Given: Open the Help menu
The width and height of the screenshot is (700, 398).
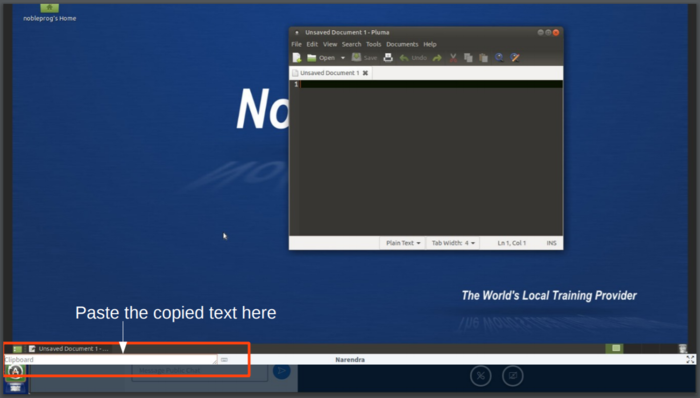Looking at the screenshot, I should tap(429, 44).
